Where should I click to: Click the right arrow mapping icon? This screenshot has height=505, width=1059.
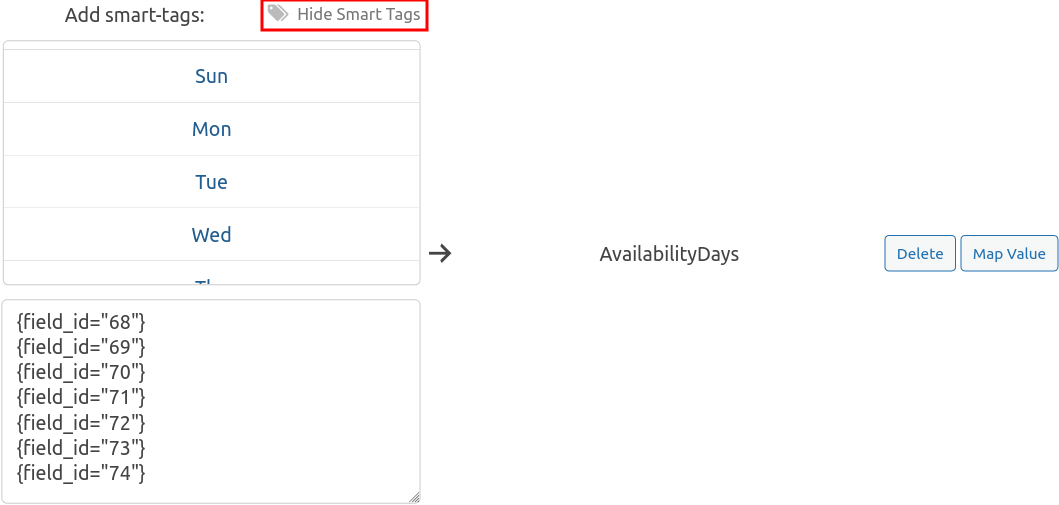pyautogui.click(x=440, y=253)
